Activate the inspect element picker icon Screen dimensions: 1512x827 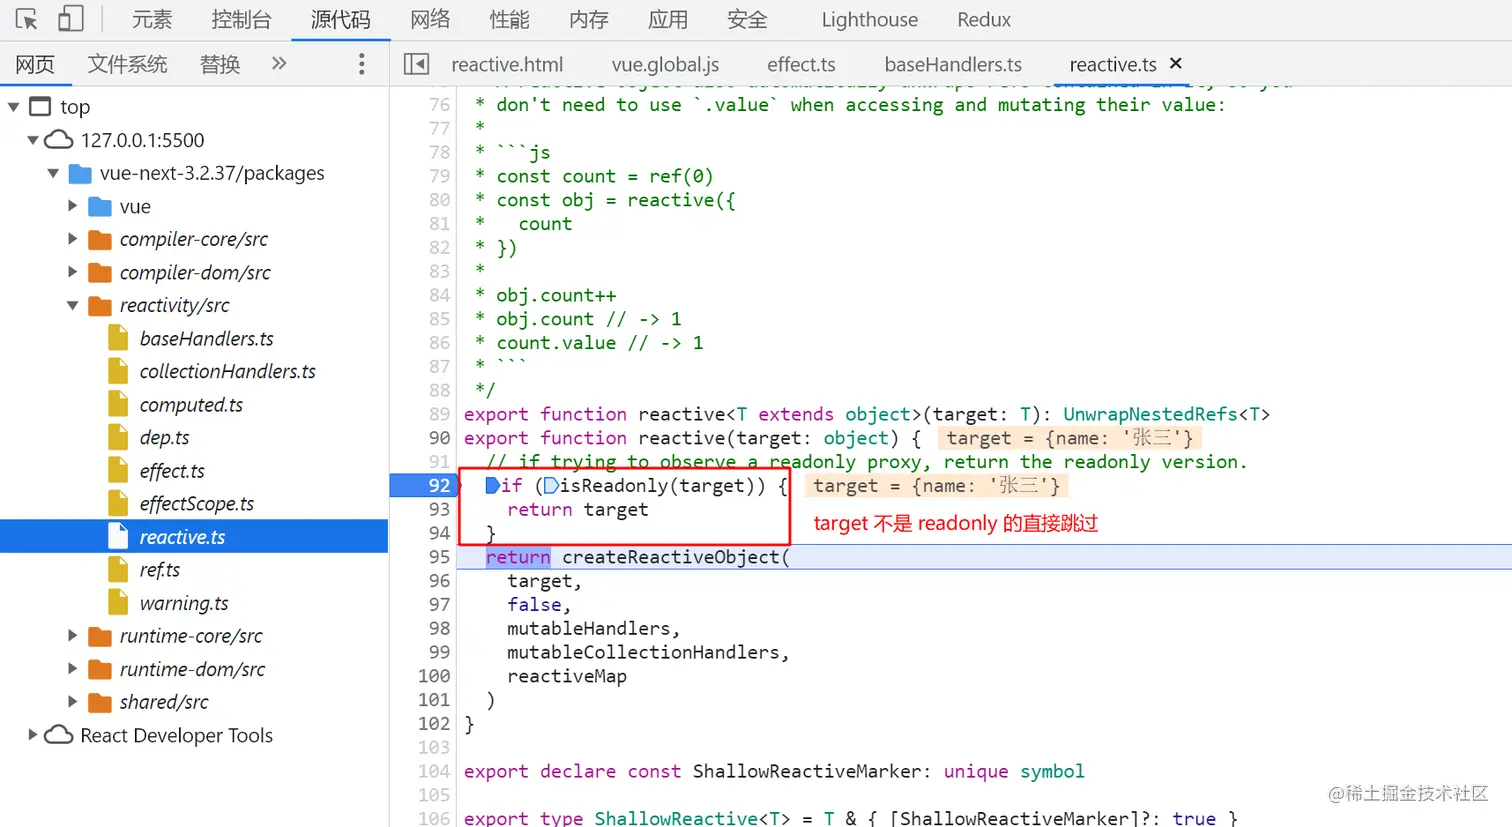(27, 19)
